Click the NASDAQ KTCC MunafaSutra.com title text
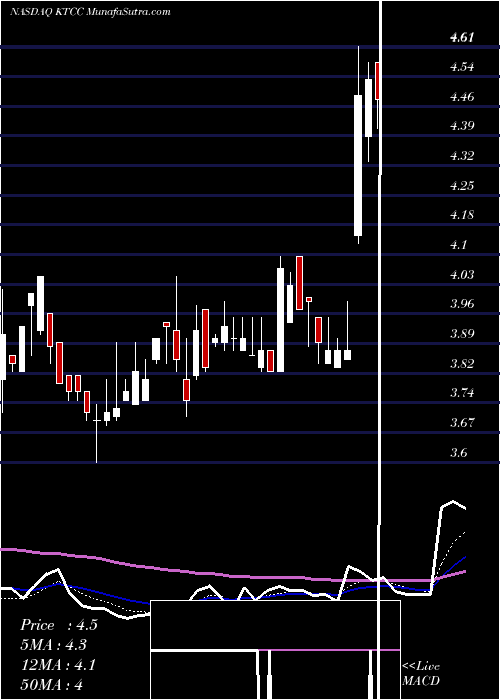The width and height of the screenshot is (500, 700). [90, 12]
